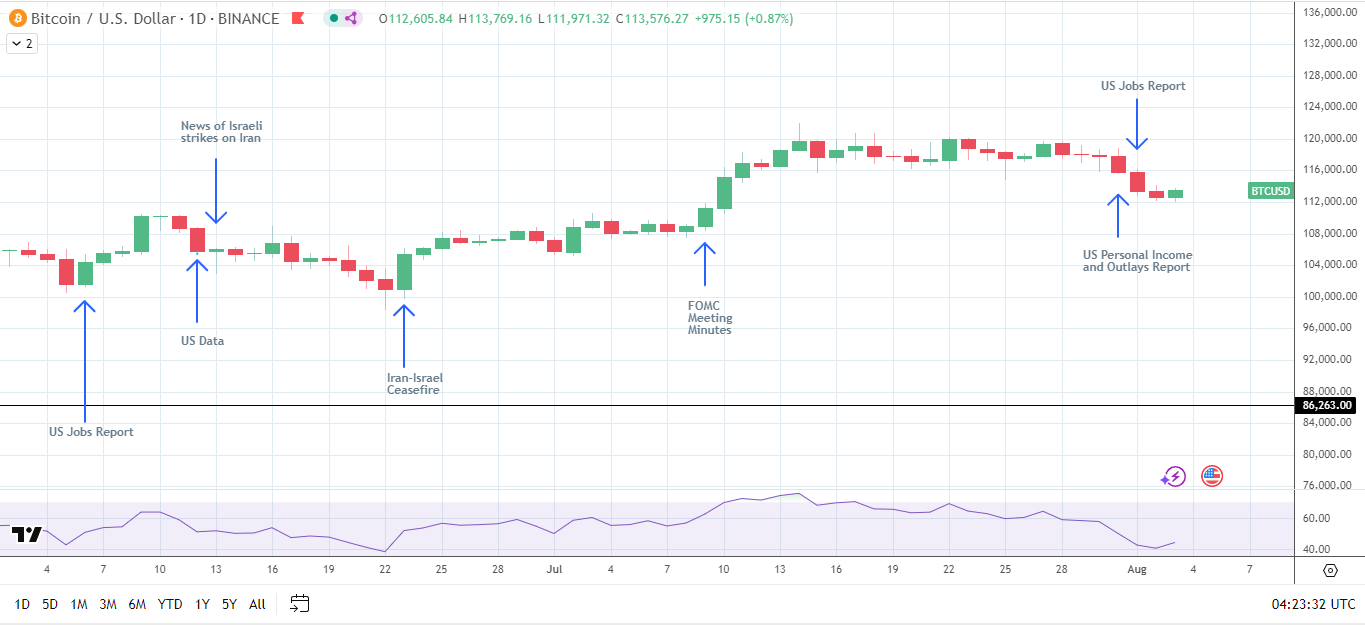The width and height of the screenshot is (1365, 625).
Task: Select the 1D time range
Action: coord(22,604)
